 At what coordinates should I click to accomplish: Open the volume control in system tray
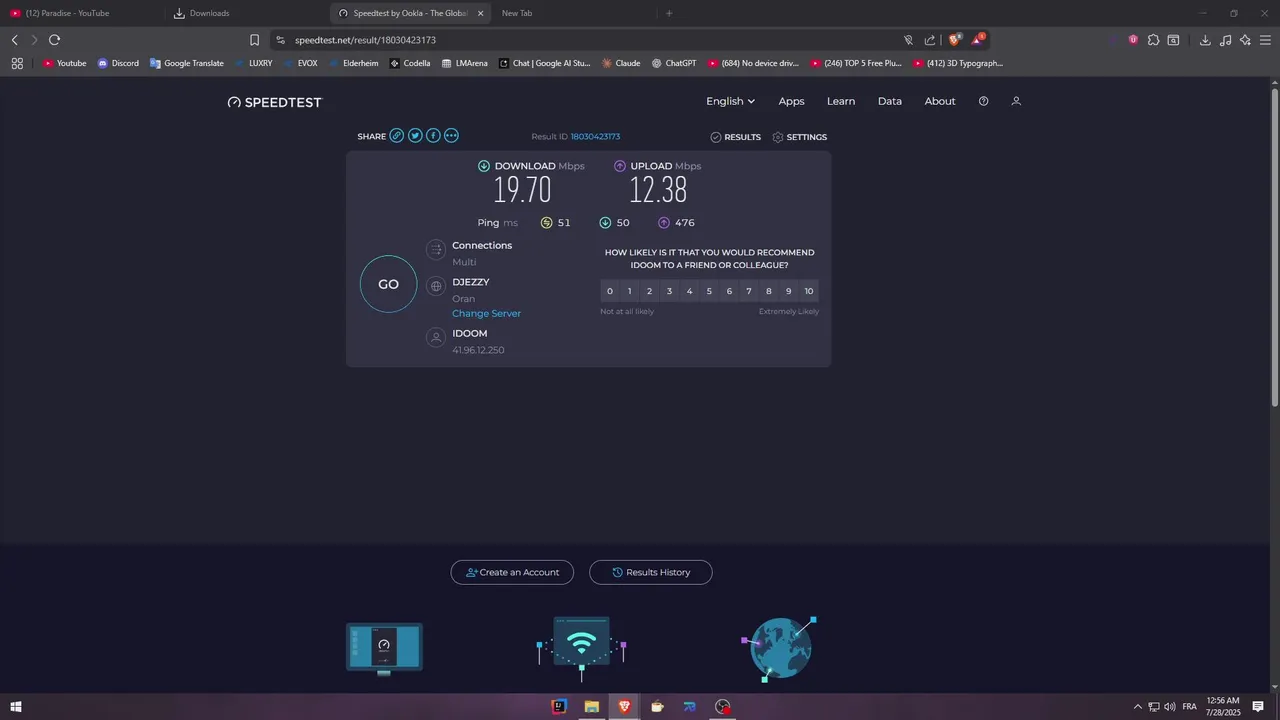coord(1170,707)
